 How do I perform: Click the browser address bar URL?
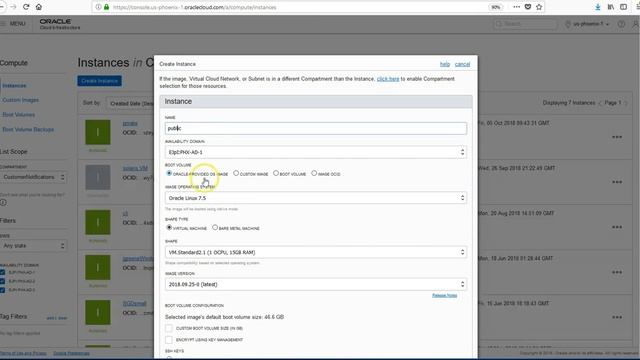[195, 7]
